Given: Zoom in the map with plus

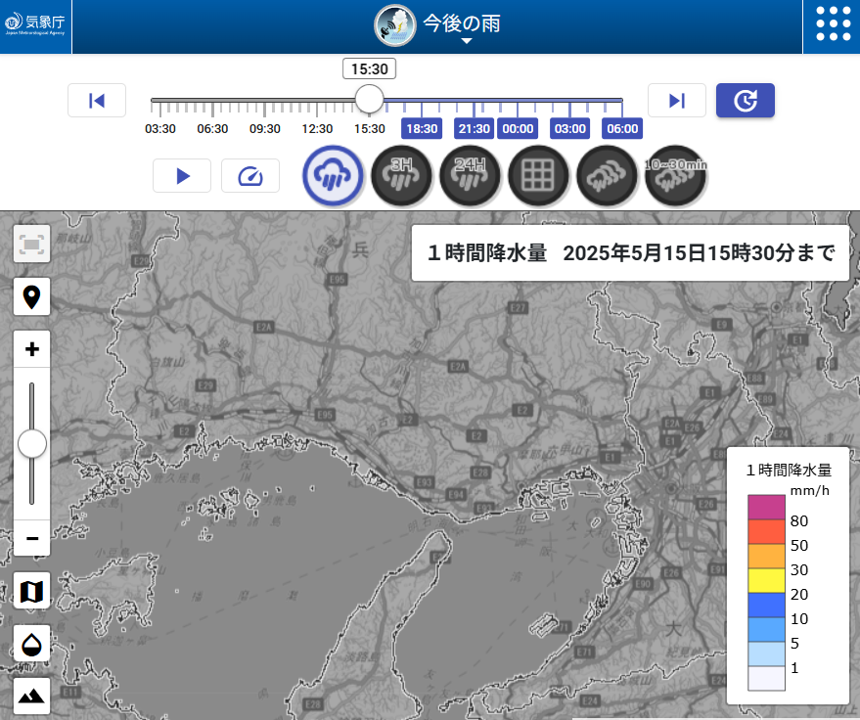Looking at the screenshot, I should coord(32,349).
